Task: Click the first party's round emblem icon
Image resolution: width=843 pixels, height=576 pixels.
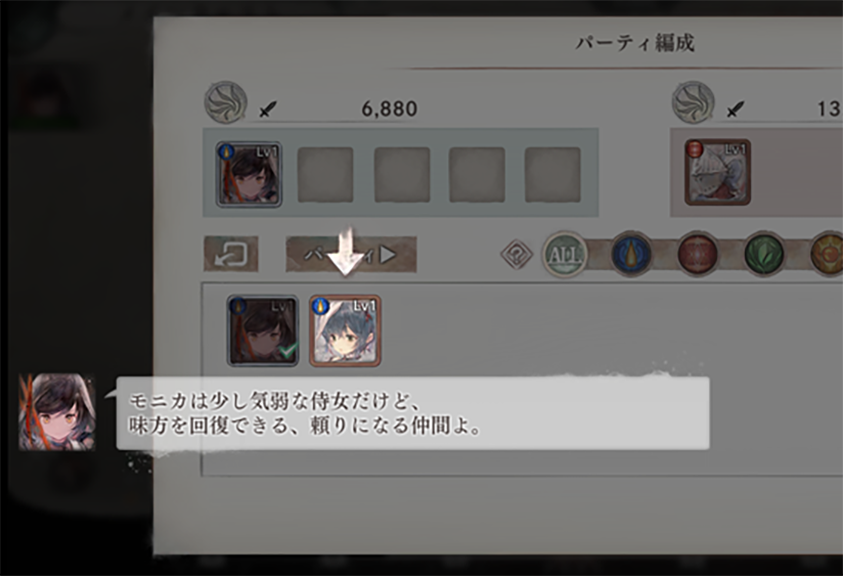Action: (226, 102)
